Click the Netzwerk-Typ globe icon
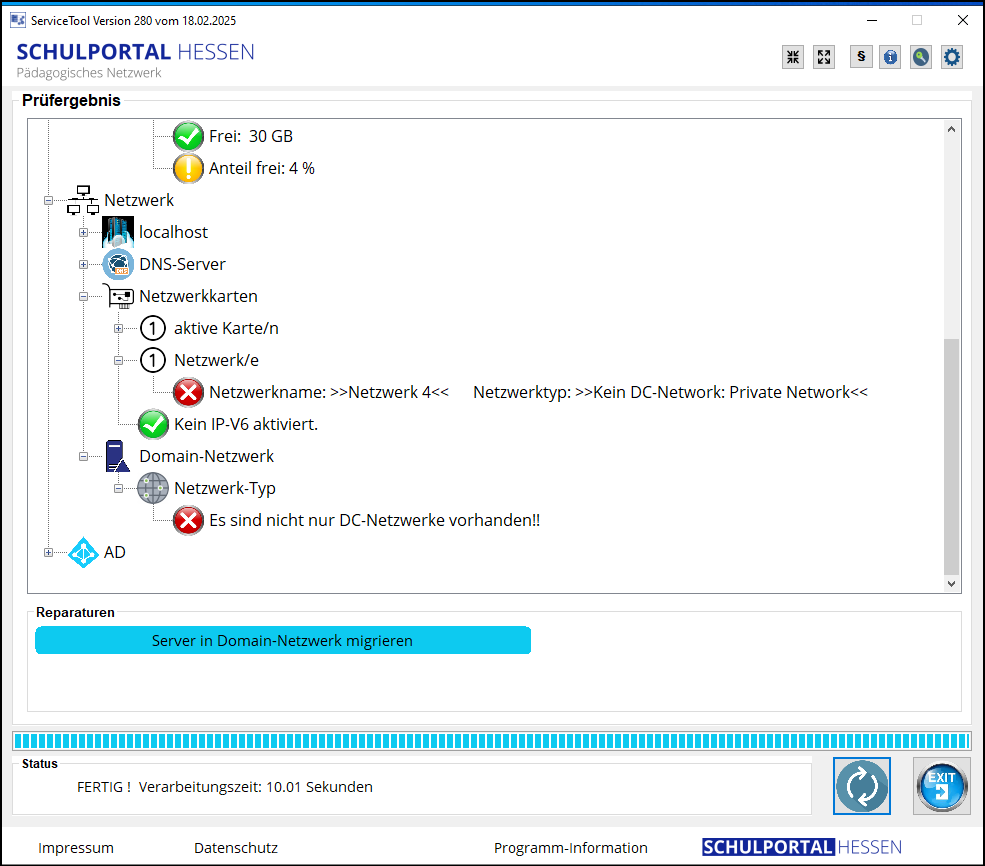985x866 pixels. click(x=153, y=488)
